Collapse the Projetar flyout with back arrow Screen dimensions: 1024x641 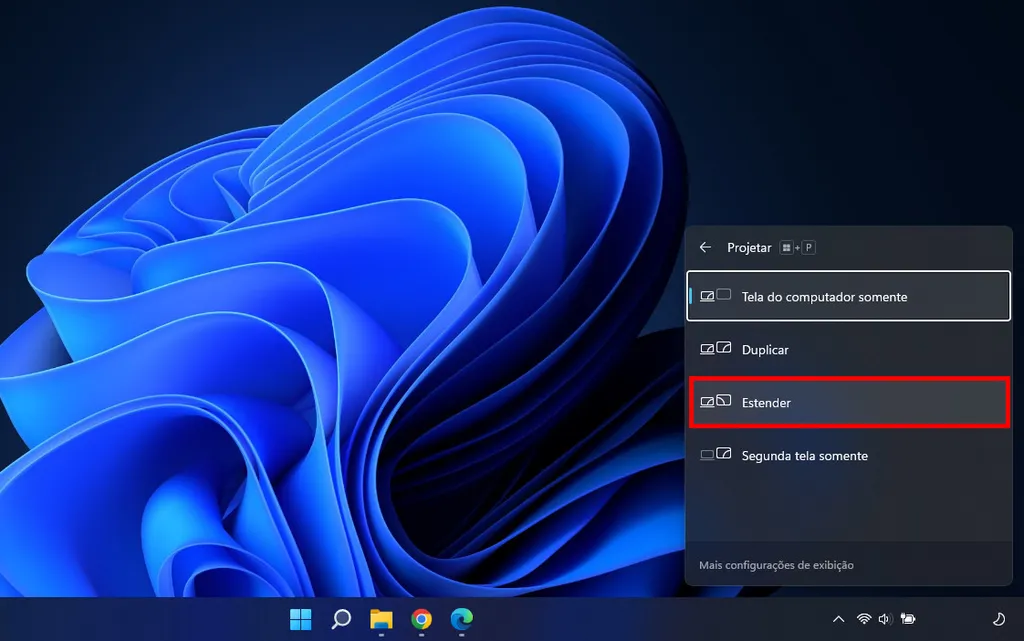click(706, 247)
